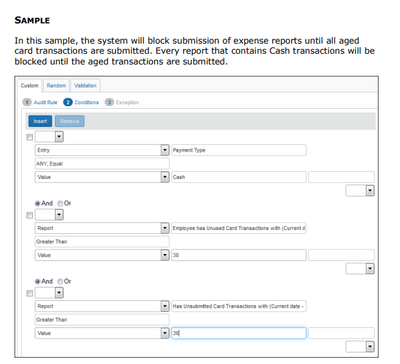Screen dimensions: 400x364
Task: Open the Random tab
Action: point(56,86)
